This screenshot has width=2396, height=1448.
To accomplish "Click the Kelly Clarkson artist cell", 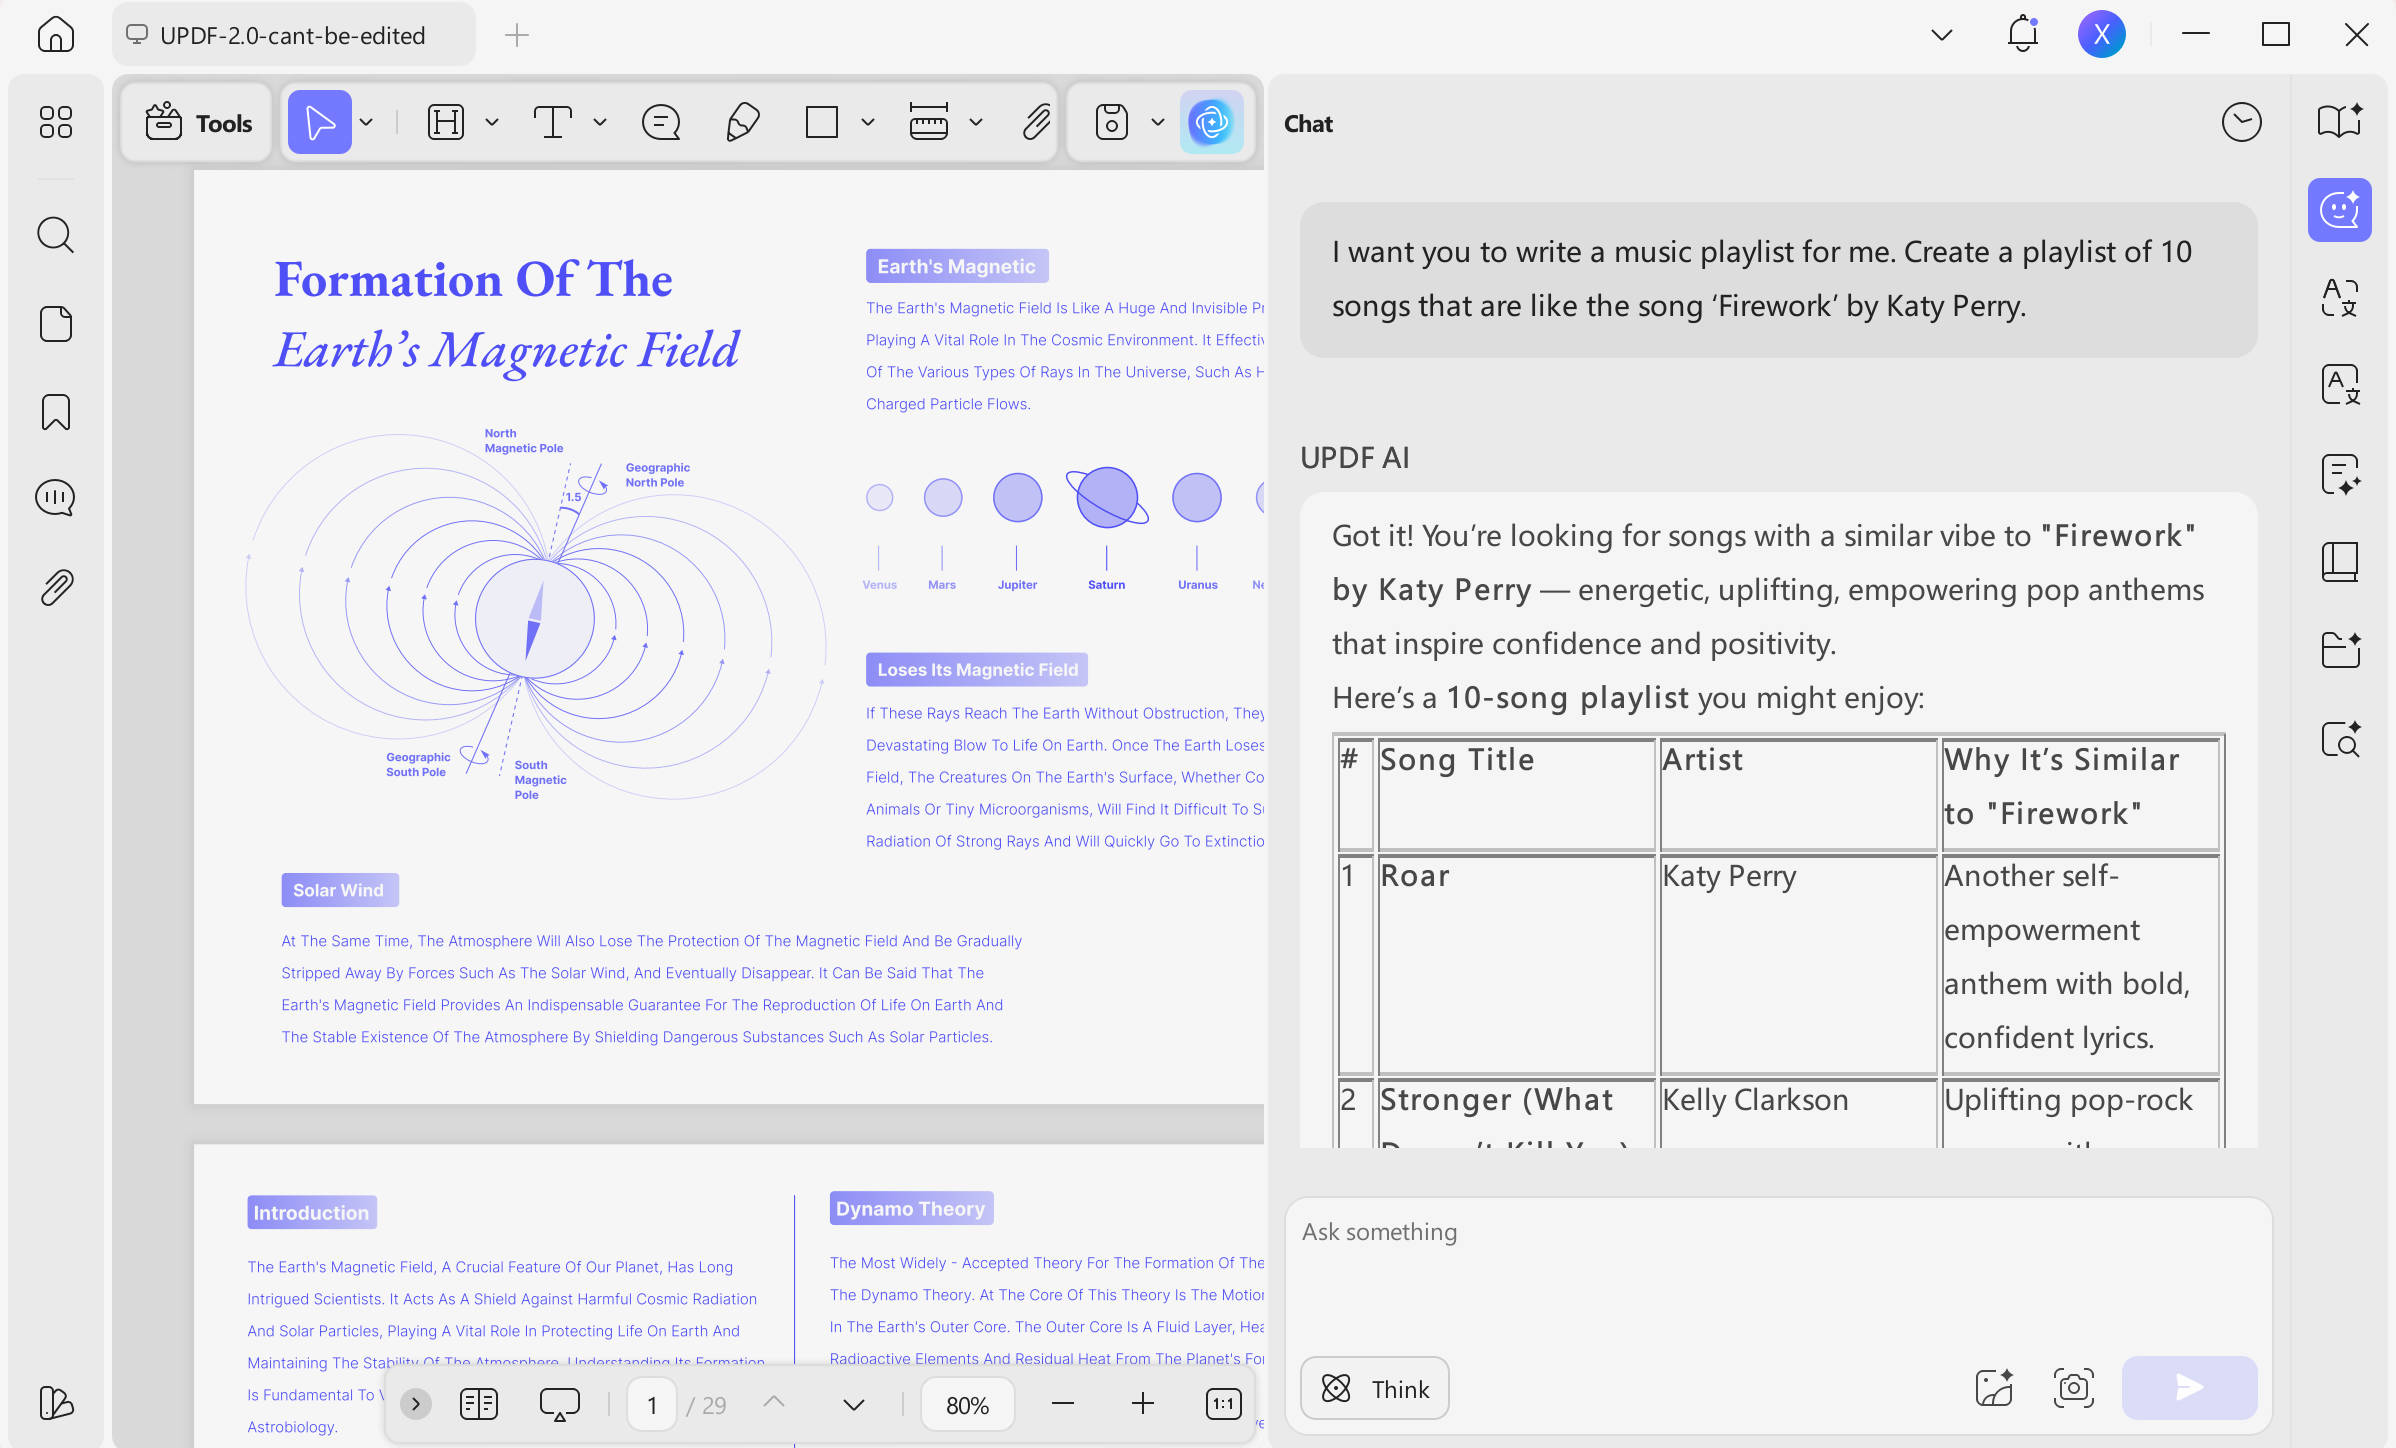I will [x=1798, y=1112].
